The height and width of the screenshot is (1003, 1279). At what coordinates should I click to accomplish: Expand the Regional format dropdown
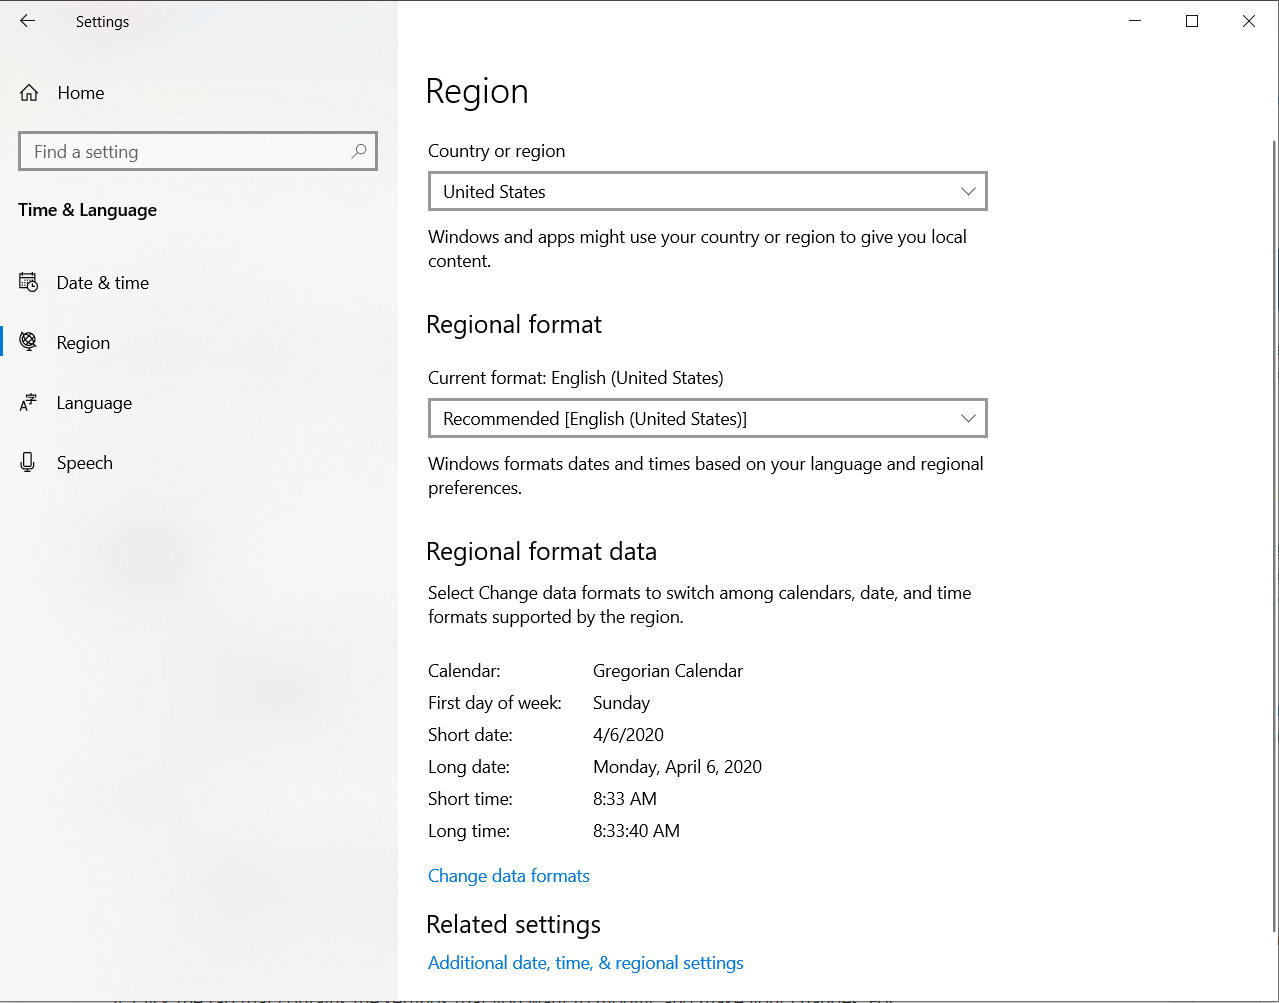(x=707, y=418)
